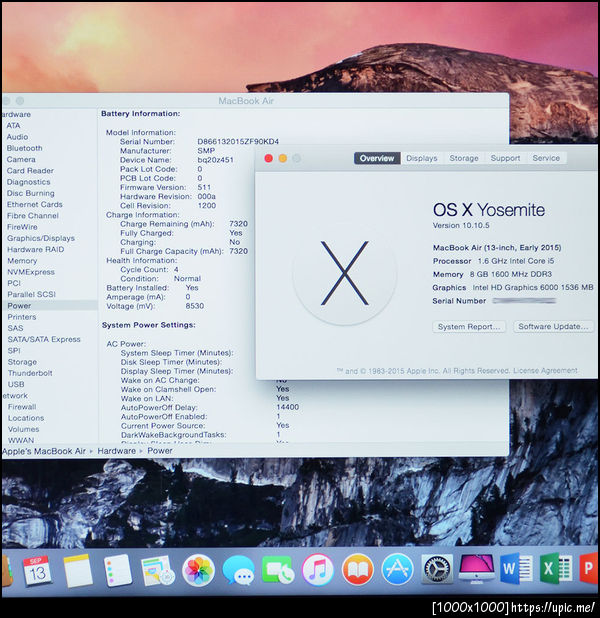Open the Storage tab
Image resolution: width=600 pixels, height=618 pixels.
click(x=464, y=158)
